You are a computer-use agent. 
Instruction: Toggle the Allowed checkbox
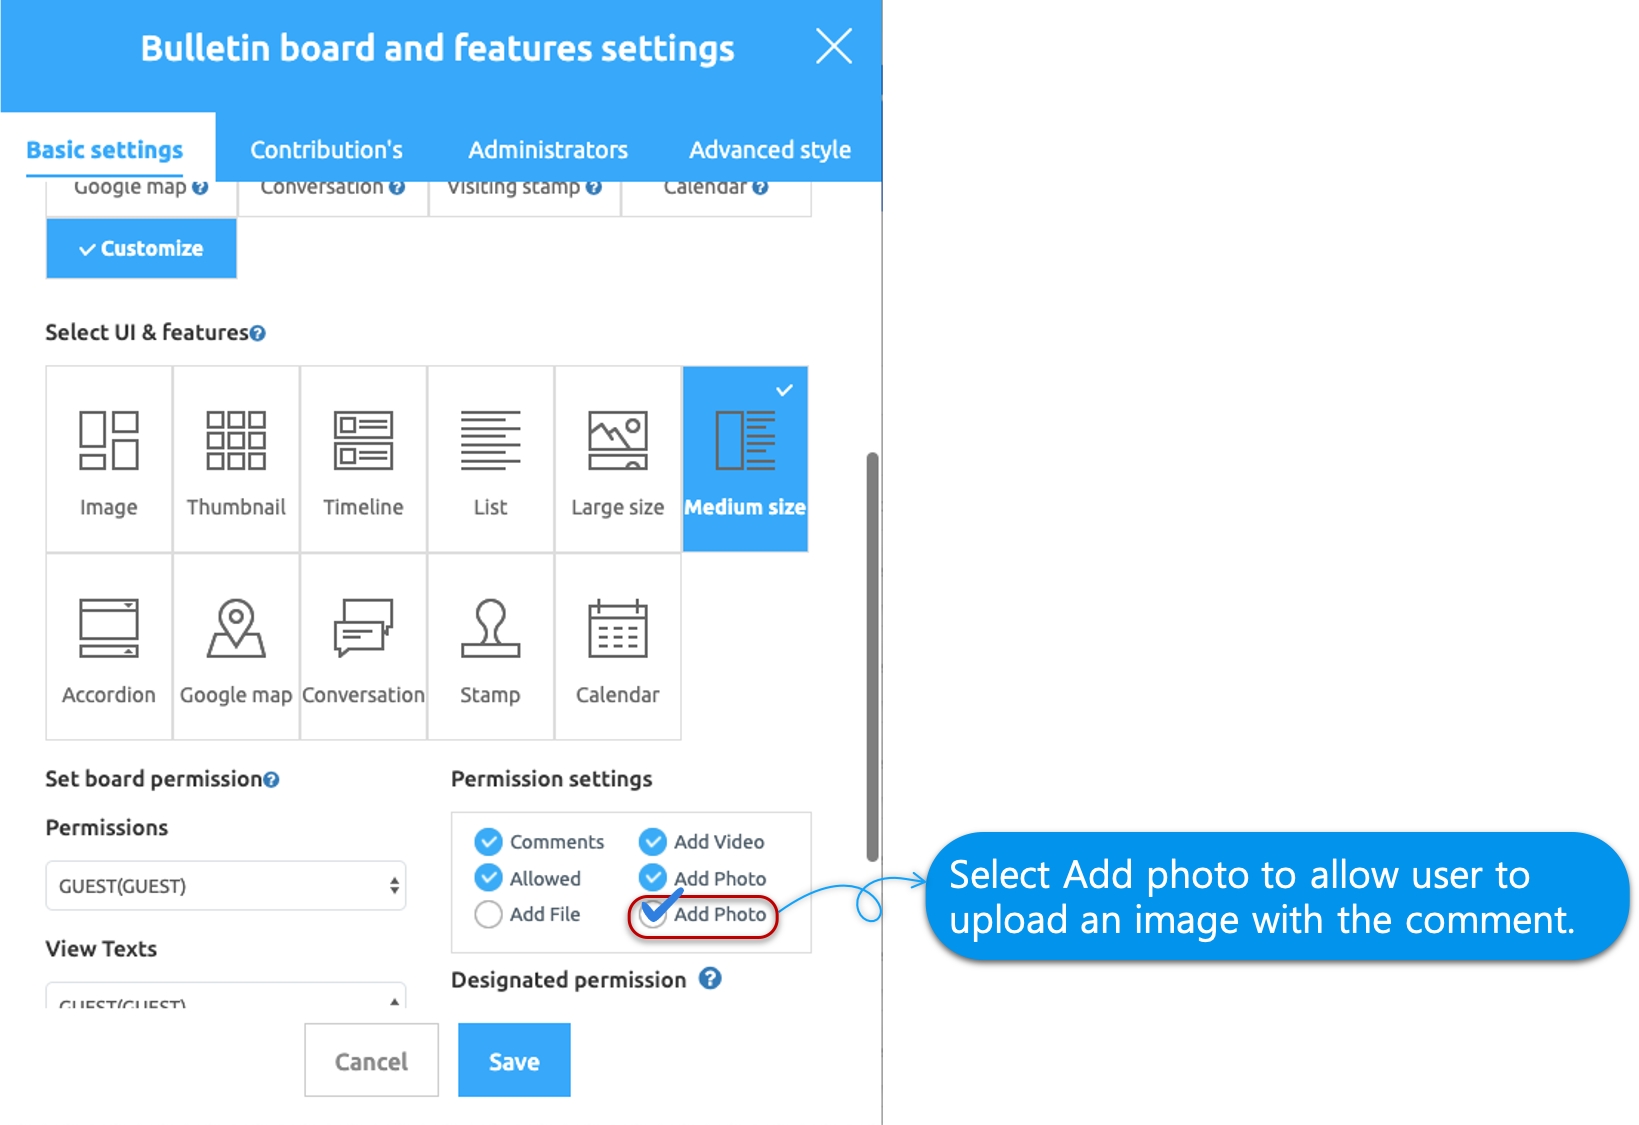[x=488, y=878]
